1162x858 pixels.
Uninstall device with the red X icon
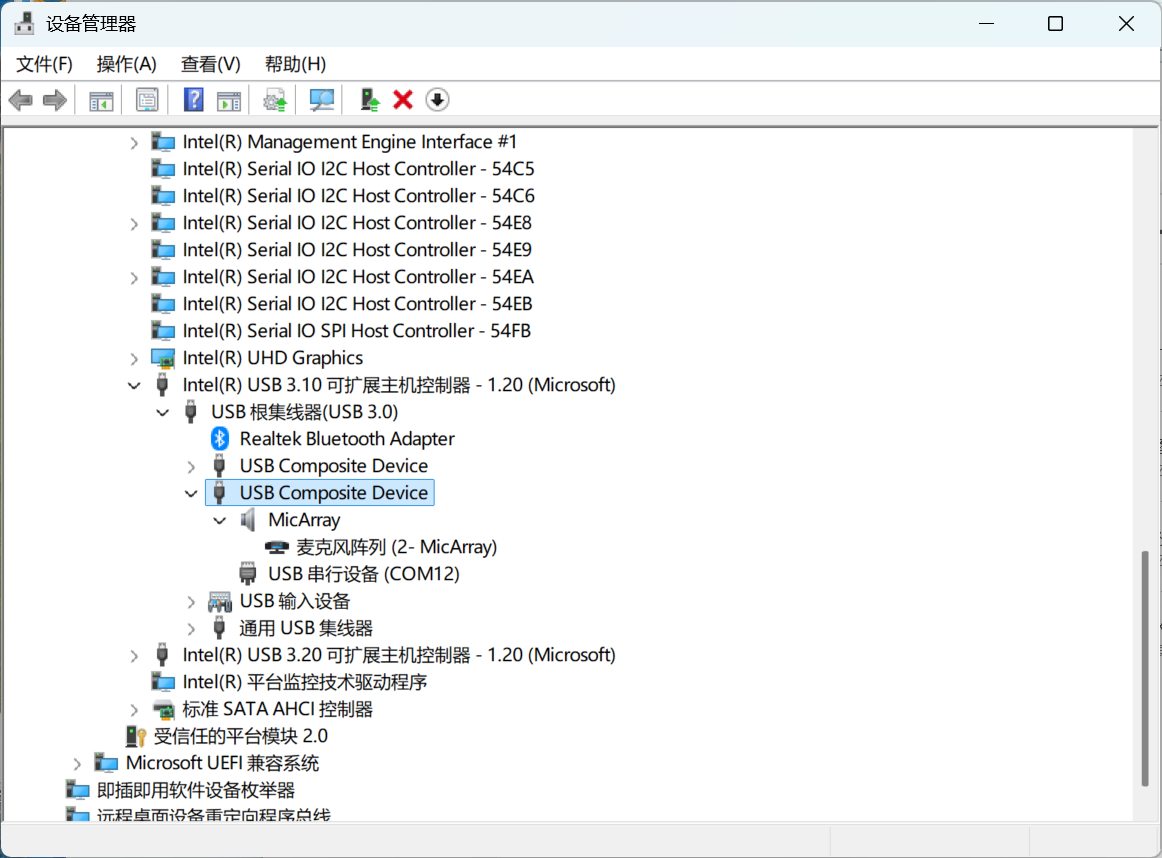click(402, 100)
